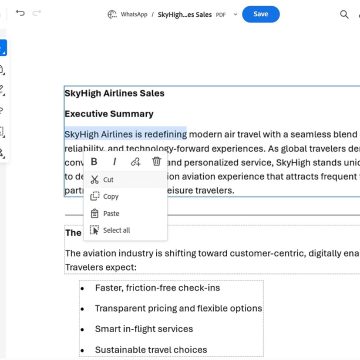360x360 pixels.
Task: Expand the file name dropdown chevron
Action: click(x=235, y=14)
